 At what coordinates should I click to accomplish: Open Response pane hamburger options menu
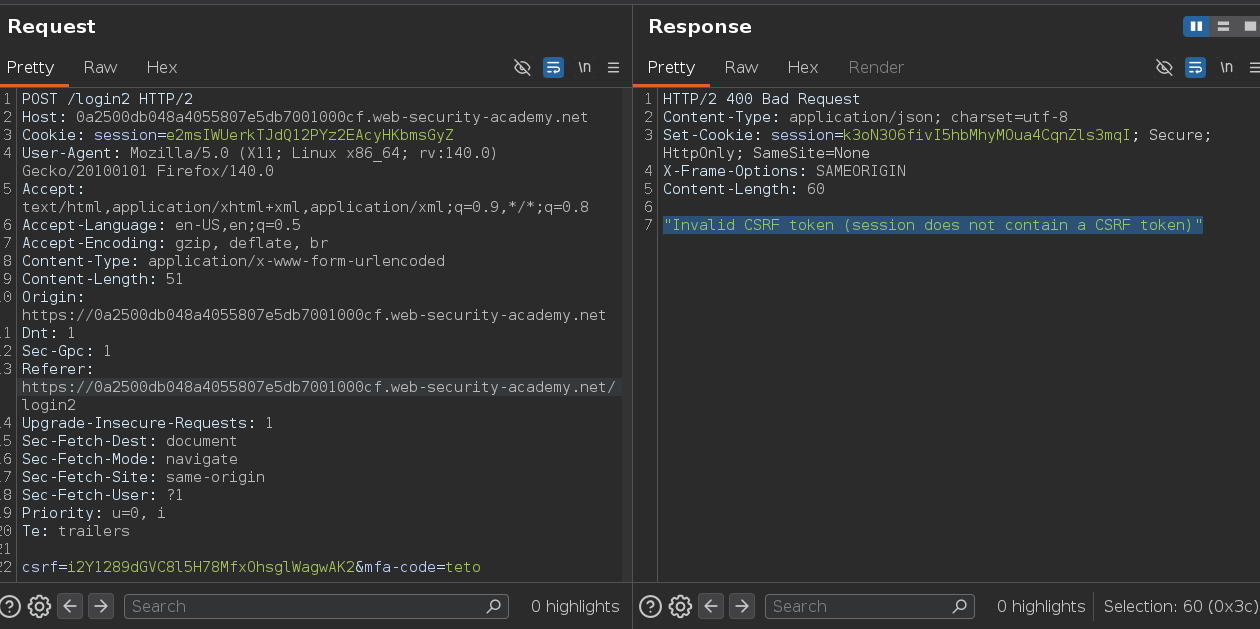tap(1254, 67)
